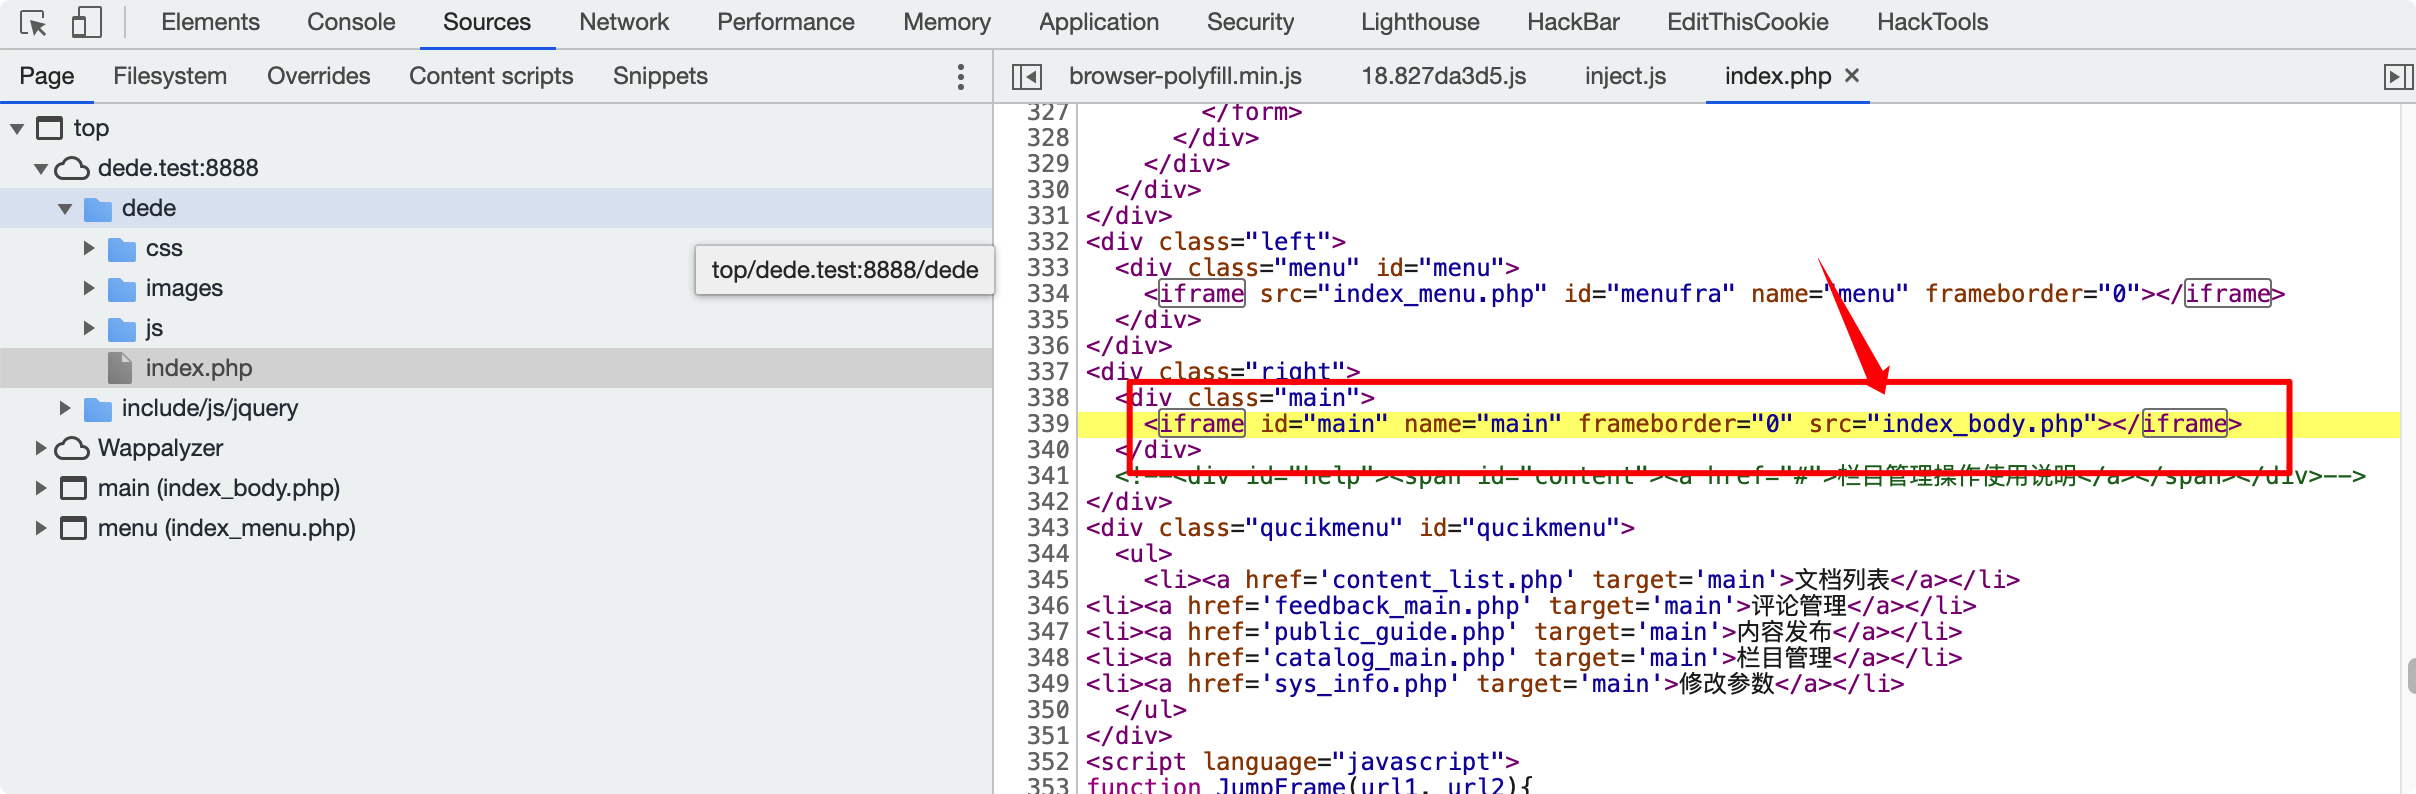The image size is (2416, 794).
Task: Open the 18.827da3d5.js file tab
Action: pos(1443,76)
